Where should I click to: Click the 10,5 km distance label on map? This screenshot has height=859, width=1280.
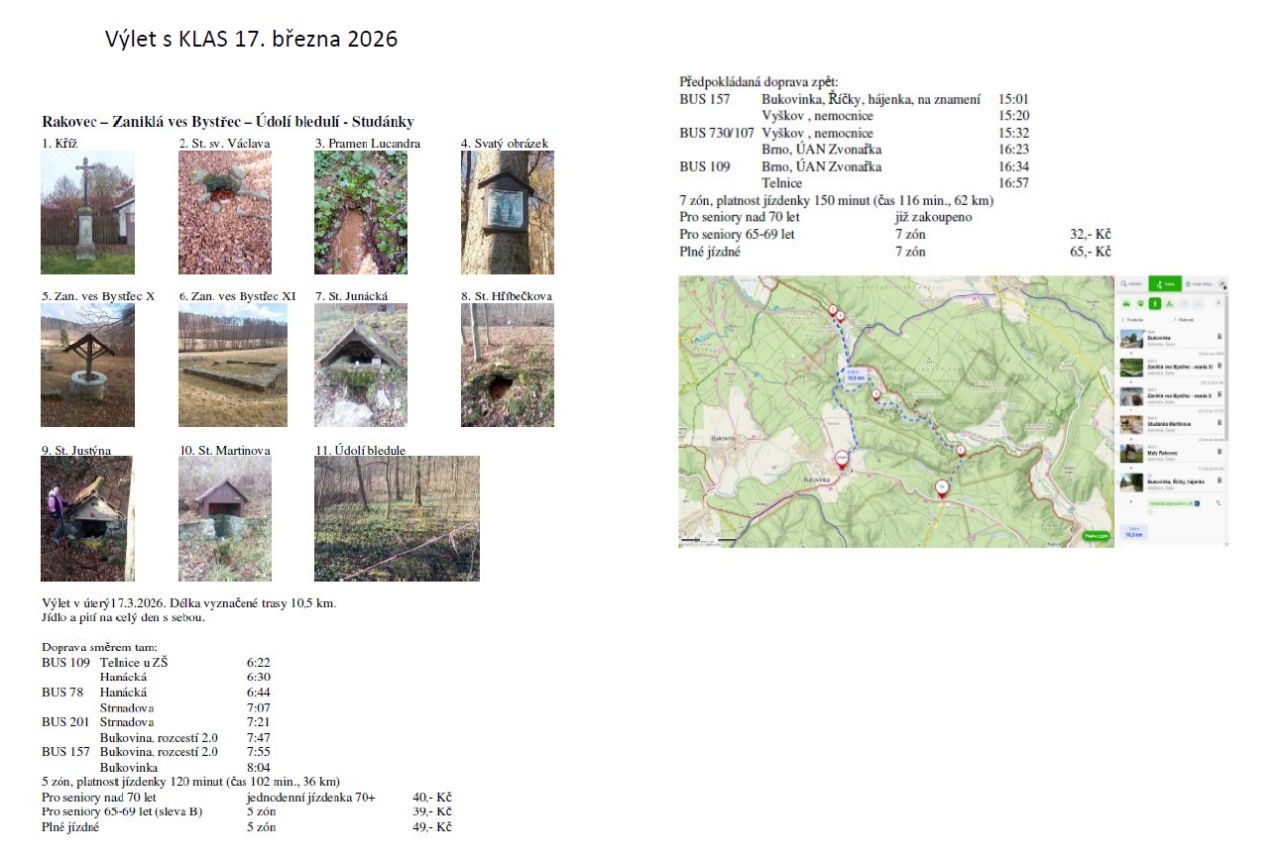pyautogui.click(x=855, y=377)
